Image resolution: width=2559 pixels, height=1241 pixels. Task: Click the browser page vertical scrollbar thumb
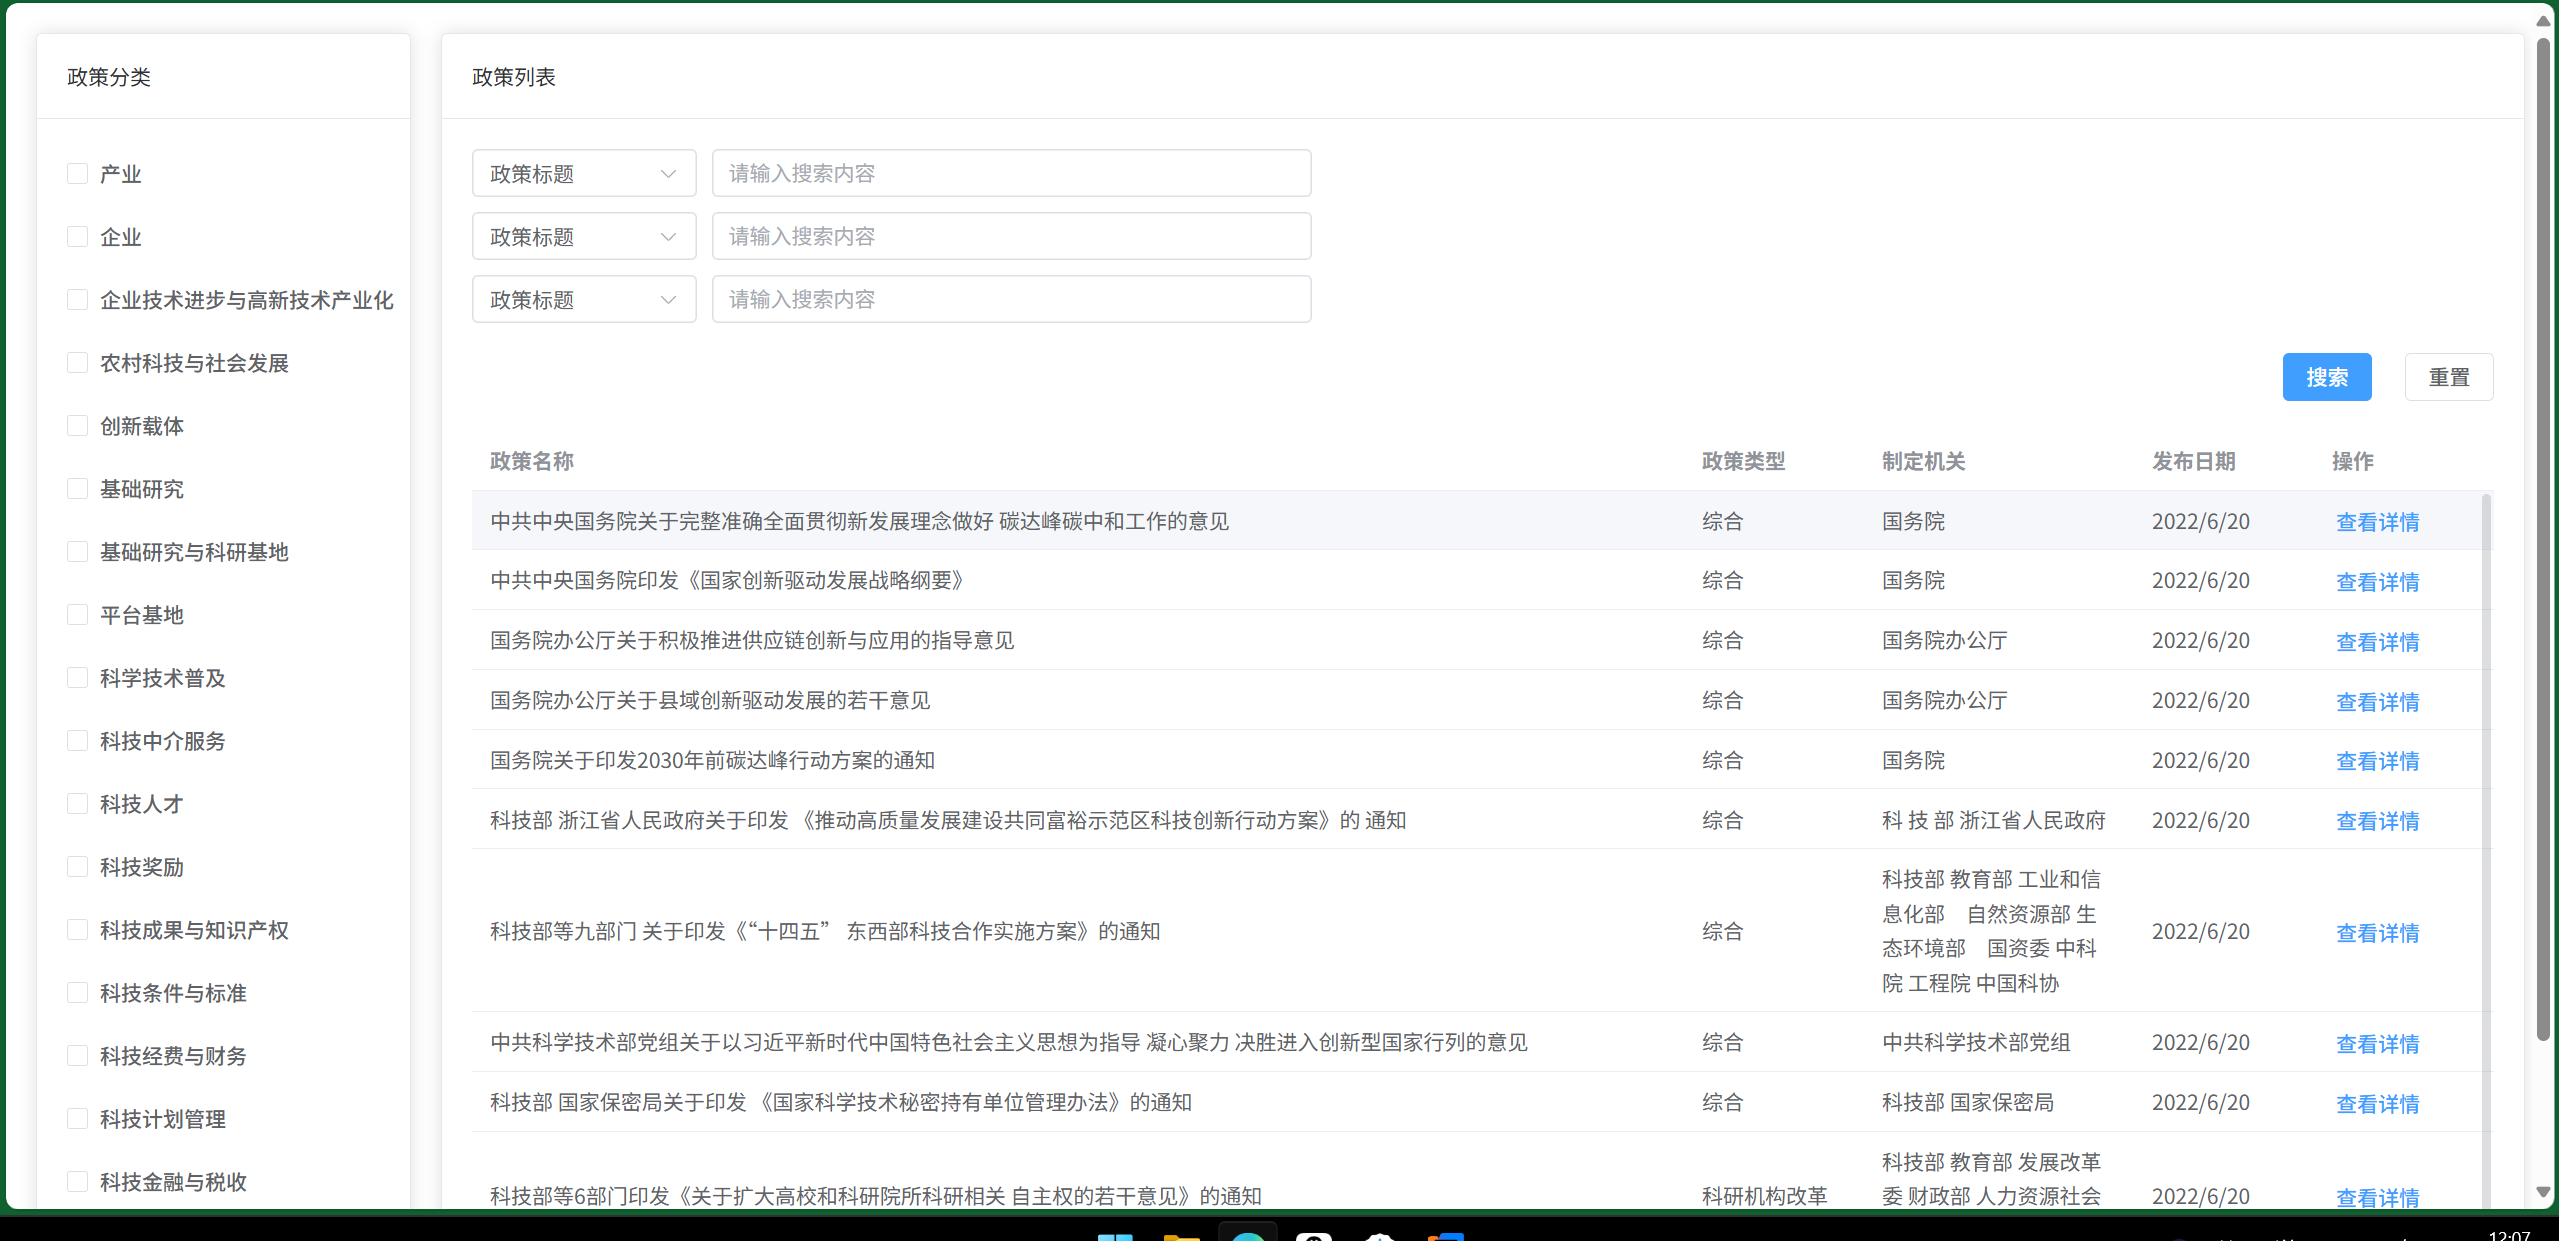point(2543,540)
